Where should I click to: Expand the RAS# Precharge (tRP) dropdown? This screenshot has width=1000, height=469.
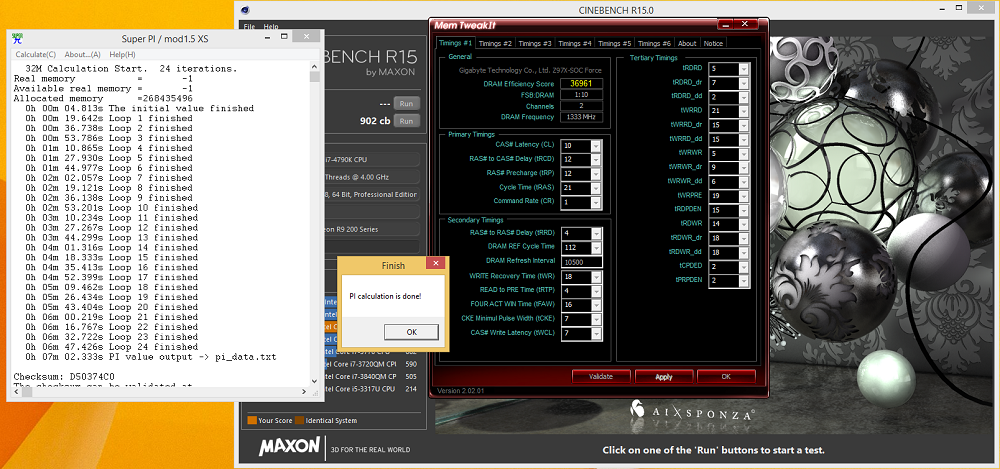(x=596, y=174)
